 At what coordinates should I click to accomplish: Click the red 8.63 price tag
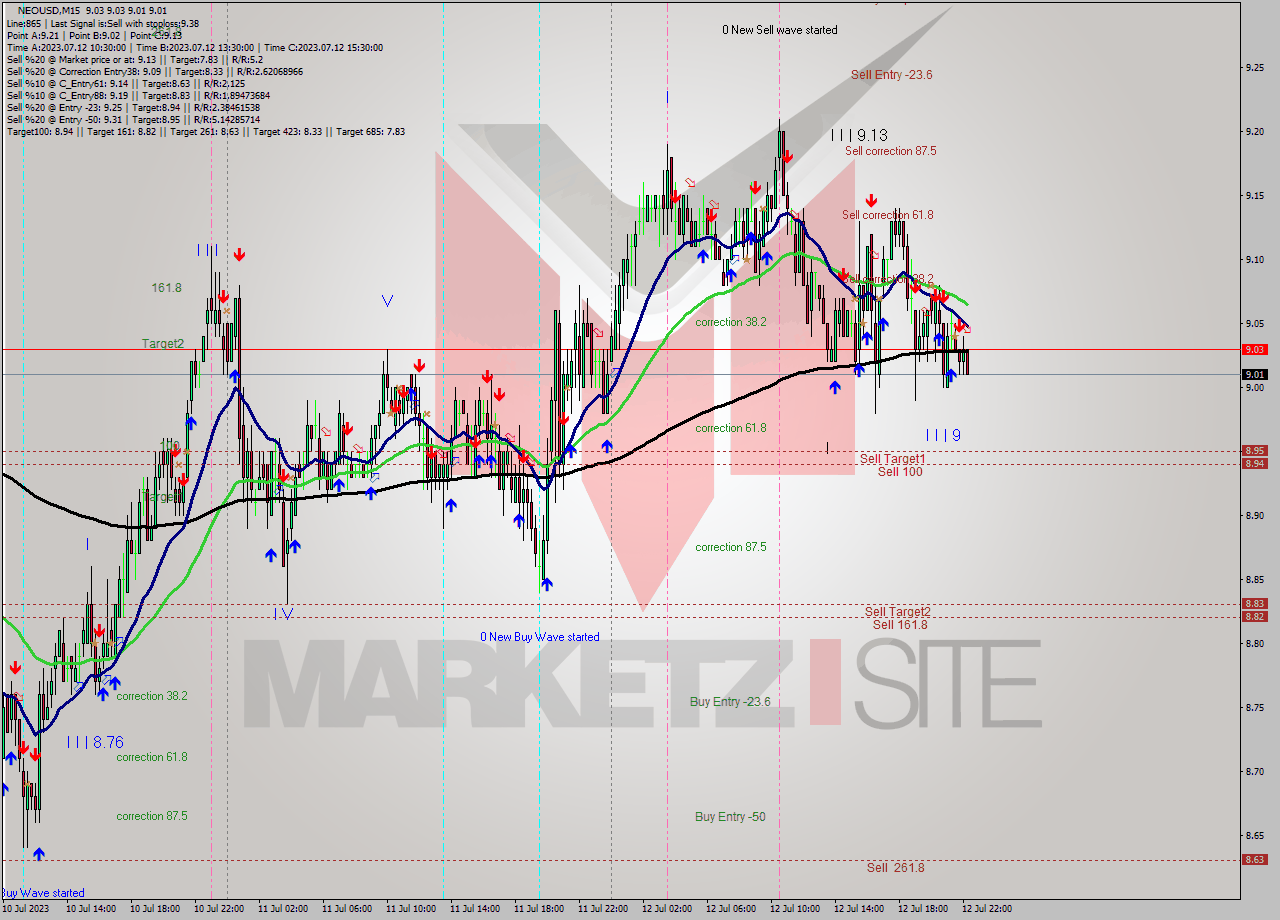pyautogui.click(x=1255, y=860)
